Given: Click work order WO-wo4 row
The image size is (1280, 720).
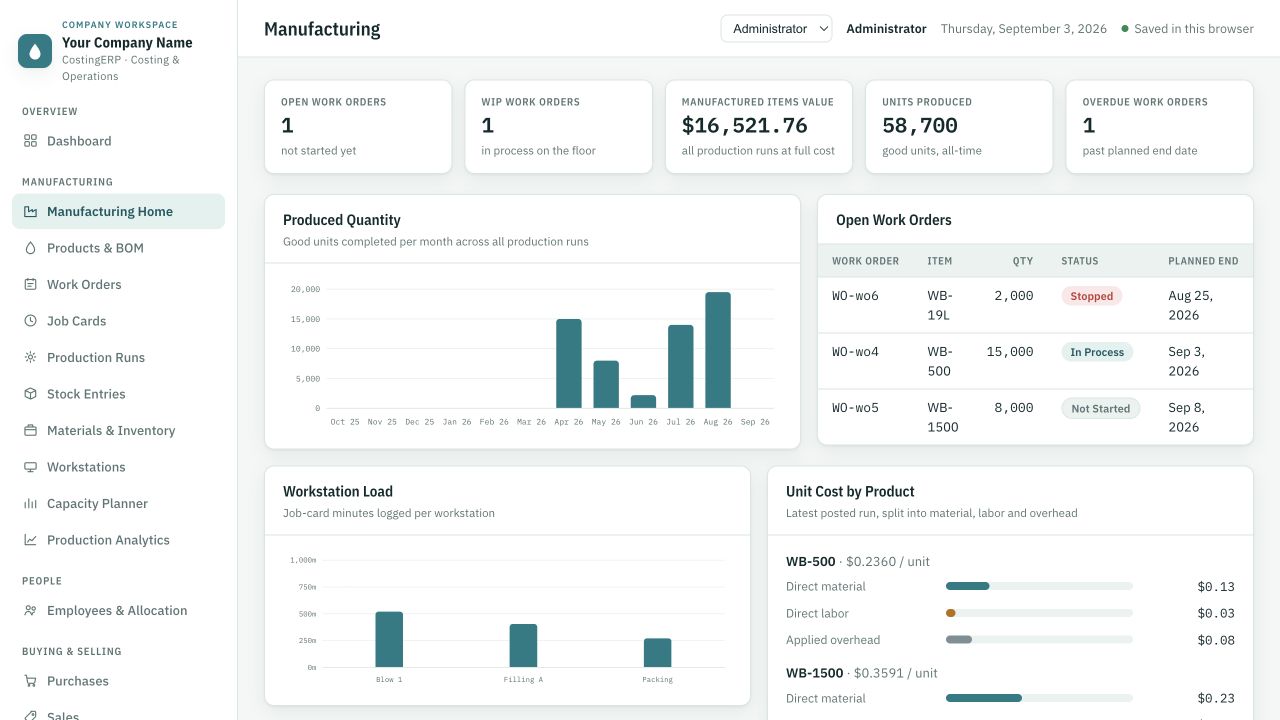Looking at the screenshot, I should tap(1035, 361).
